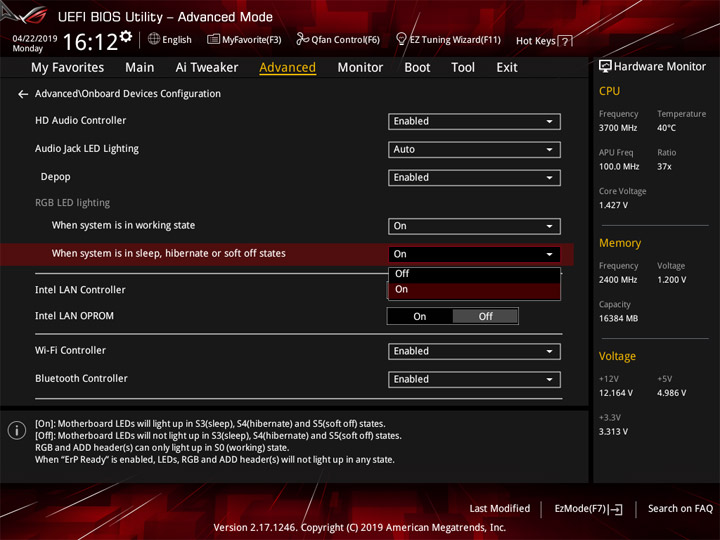Select Wi-Fi Controller label
This screenshot has height=540, width=720.
(x=70, y=351)
